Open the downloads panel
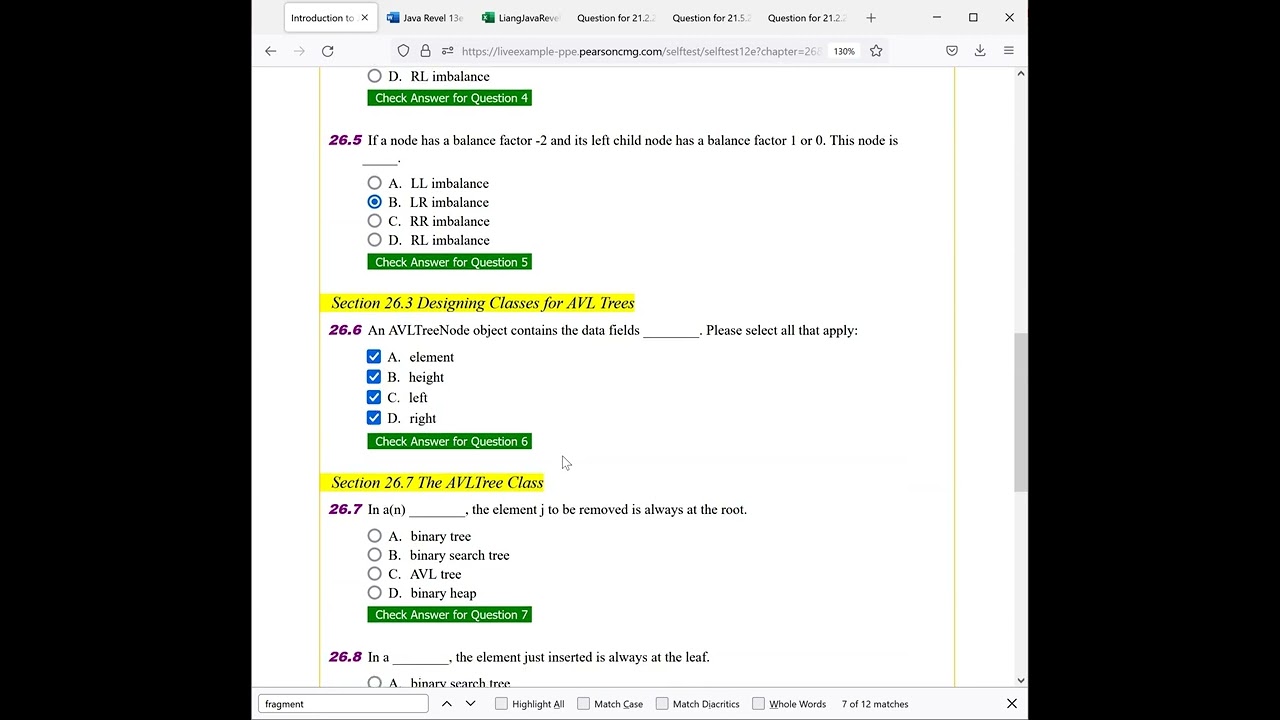This screenshot has width=1280, height=720. pos(980,51)
